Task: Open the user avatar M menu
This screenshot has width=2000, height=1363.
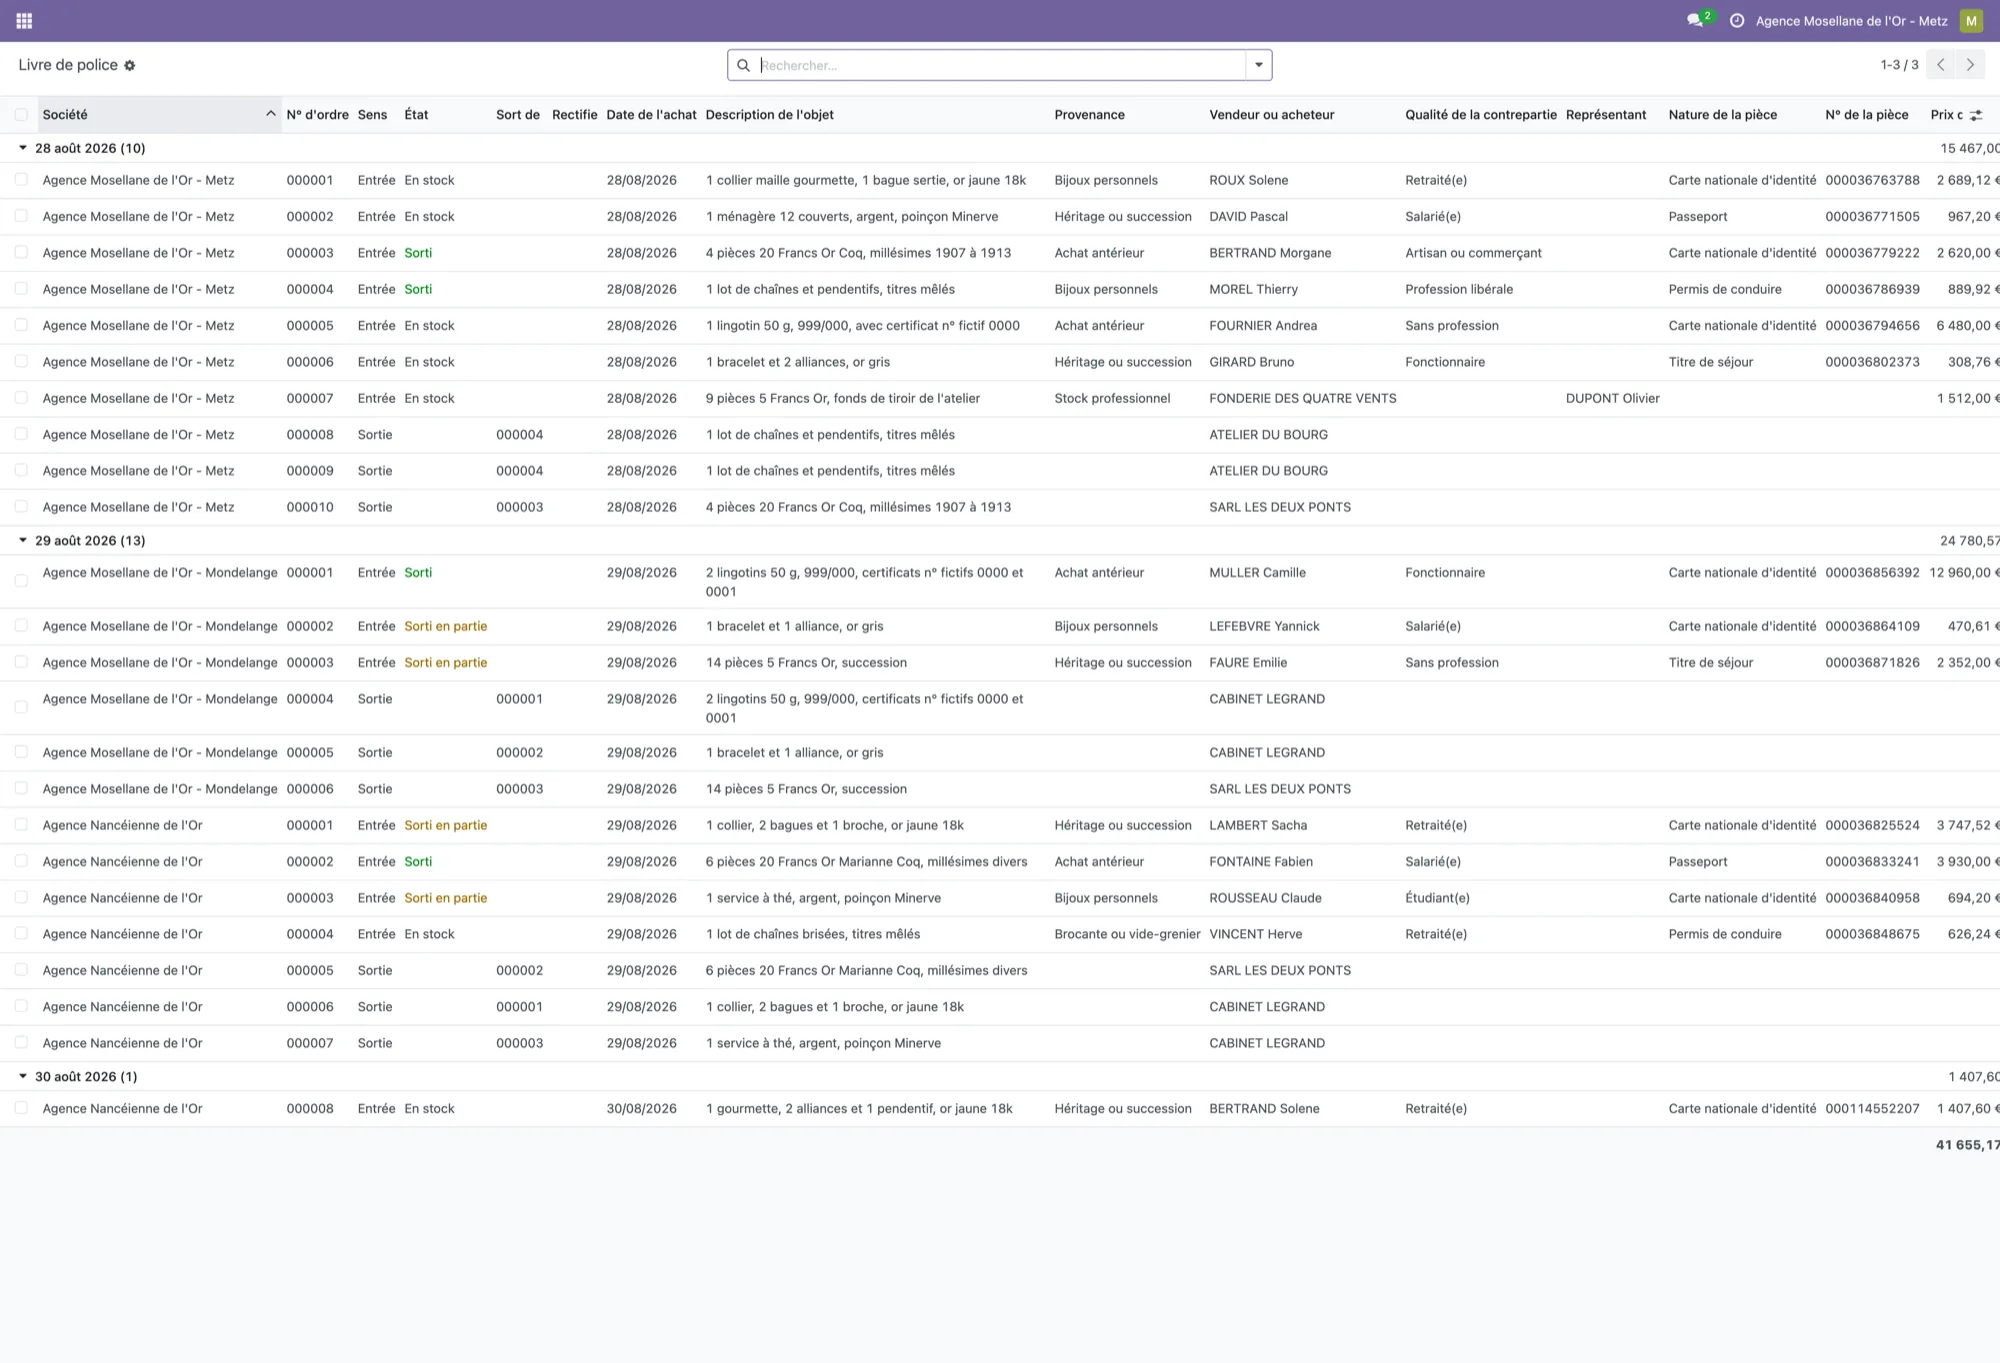Action: click(1971, 21)
